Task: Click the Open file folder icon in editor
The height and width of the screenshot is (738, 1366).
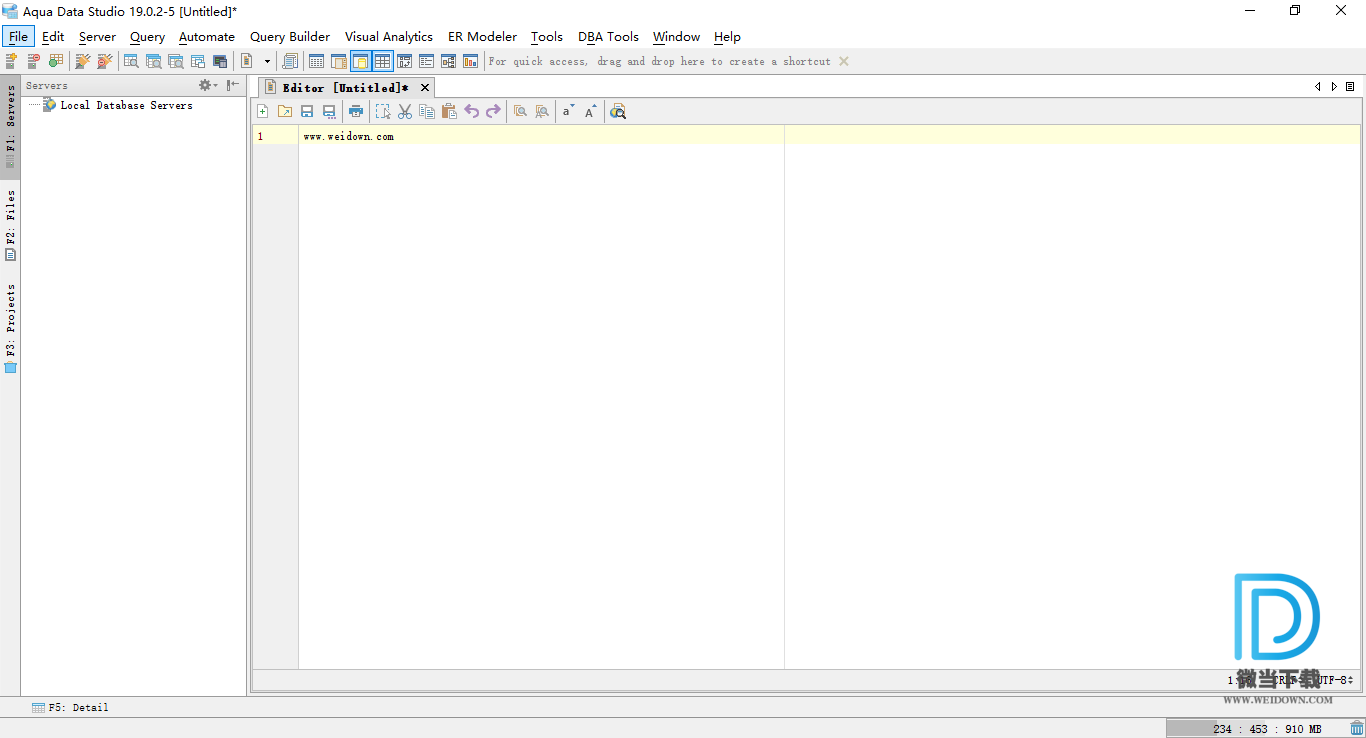Action: (x=285, y=111)
